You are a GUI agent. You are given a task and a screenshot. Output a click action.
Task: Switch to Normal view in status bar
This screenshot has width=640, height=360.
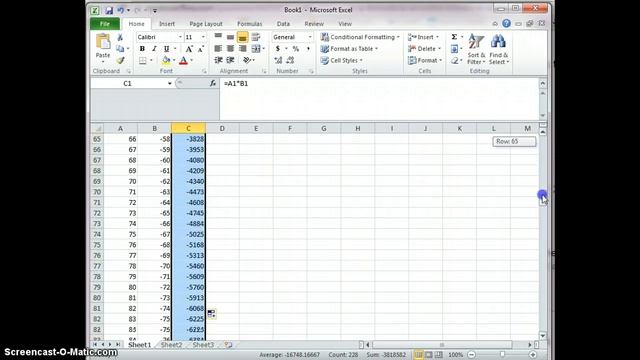point(418,355)
